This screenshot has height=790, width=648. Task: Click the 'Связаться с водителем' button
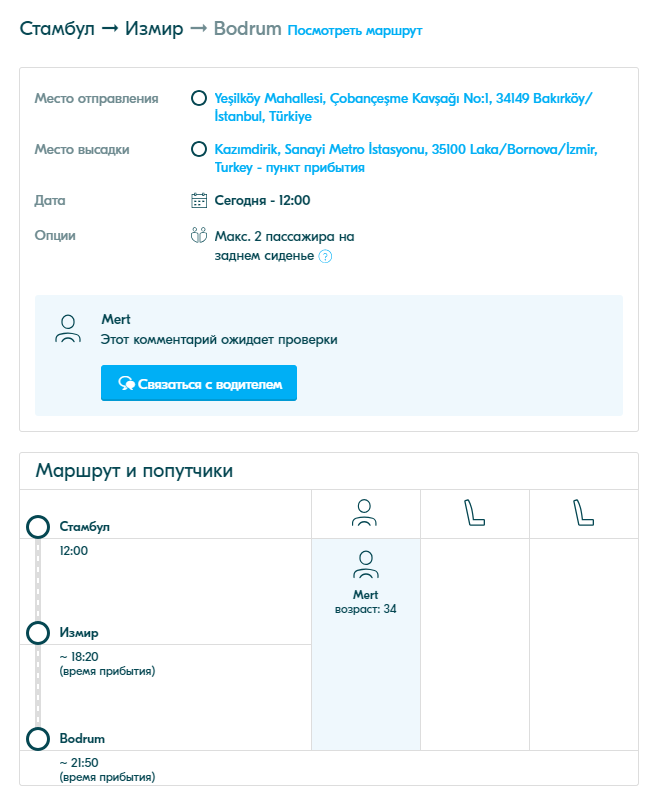click(x=199, y=383)
